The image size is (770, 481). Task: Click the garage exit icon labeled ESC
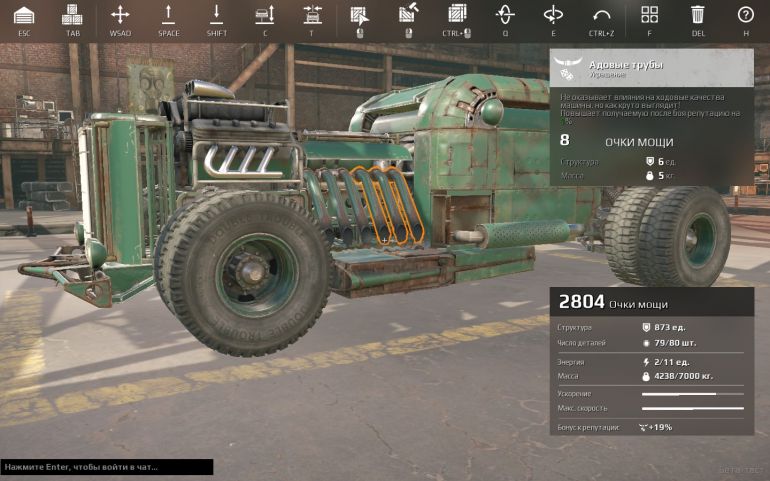(x=24, y=15)
